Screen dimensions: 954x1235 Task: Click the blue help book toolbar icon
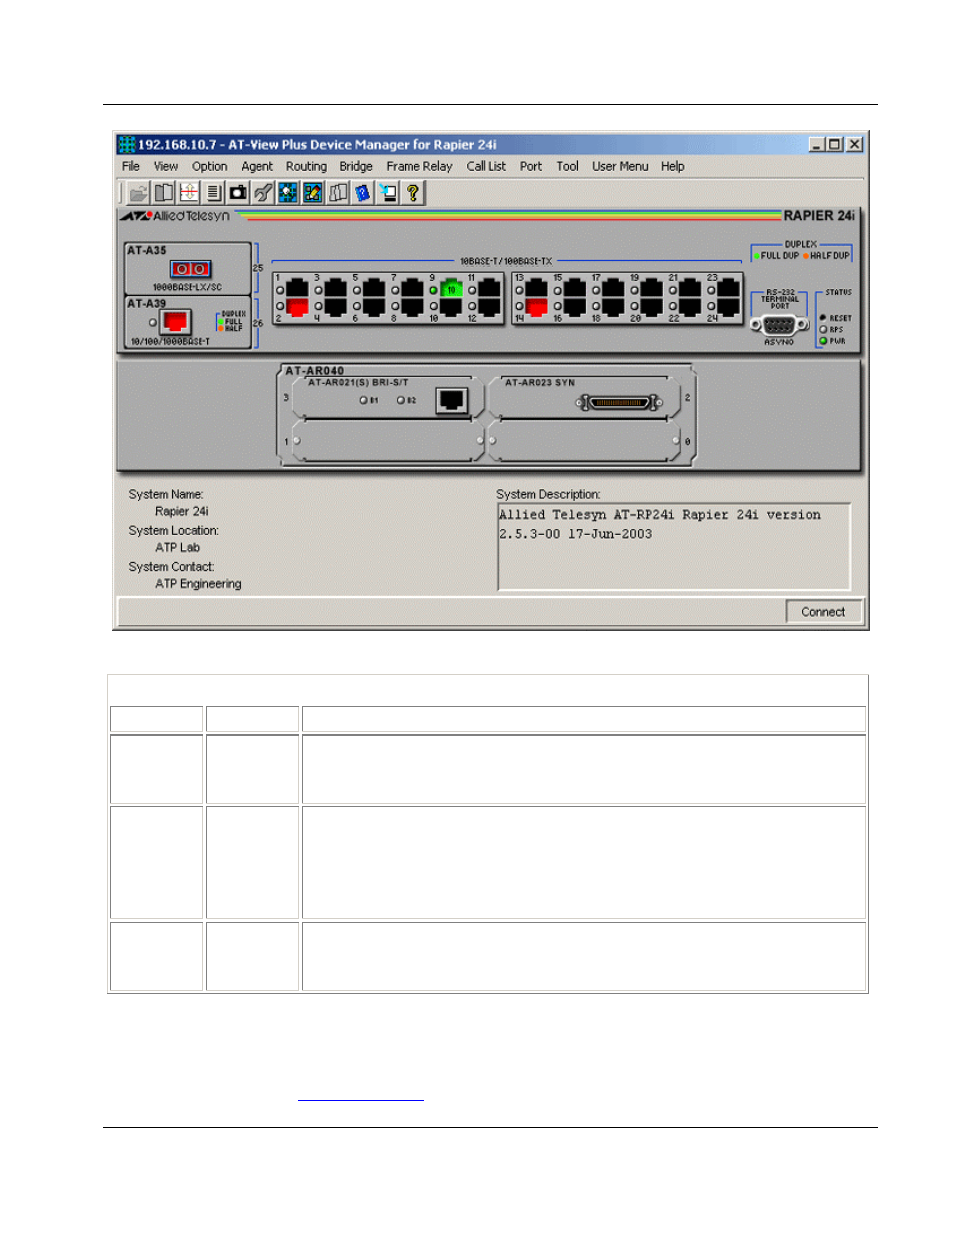tap(362, 193)
